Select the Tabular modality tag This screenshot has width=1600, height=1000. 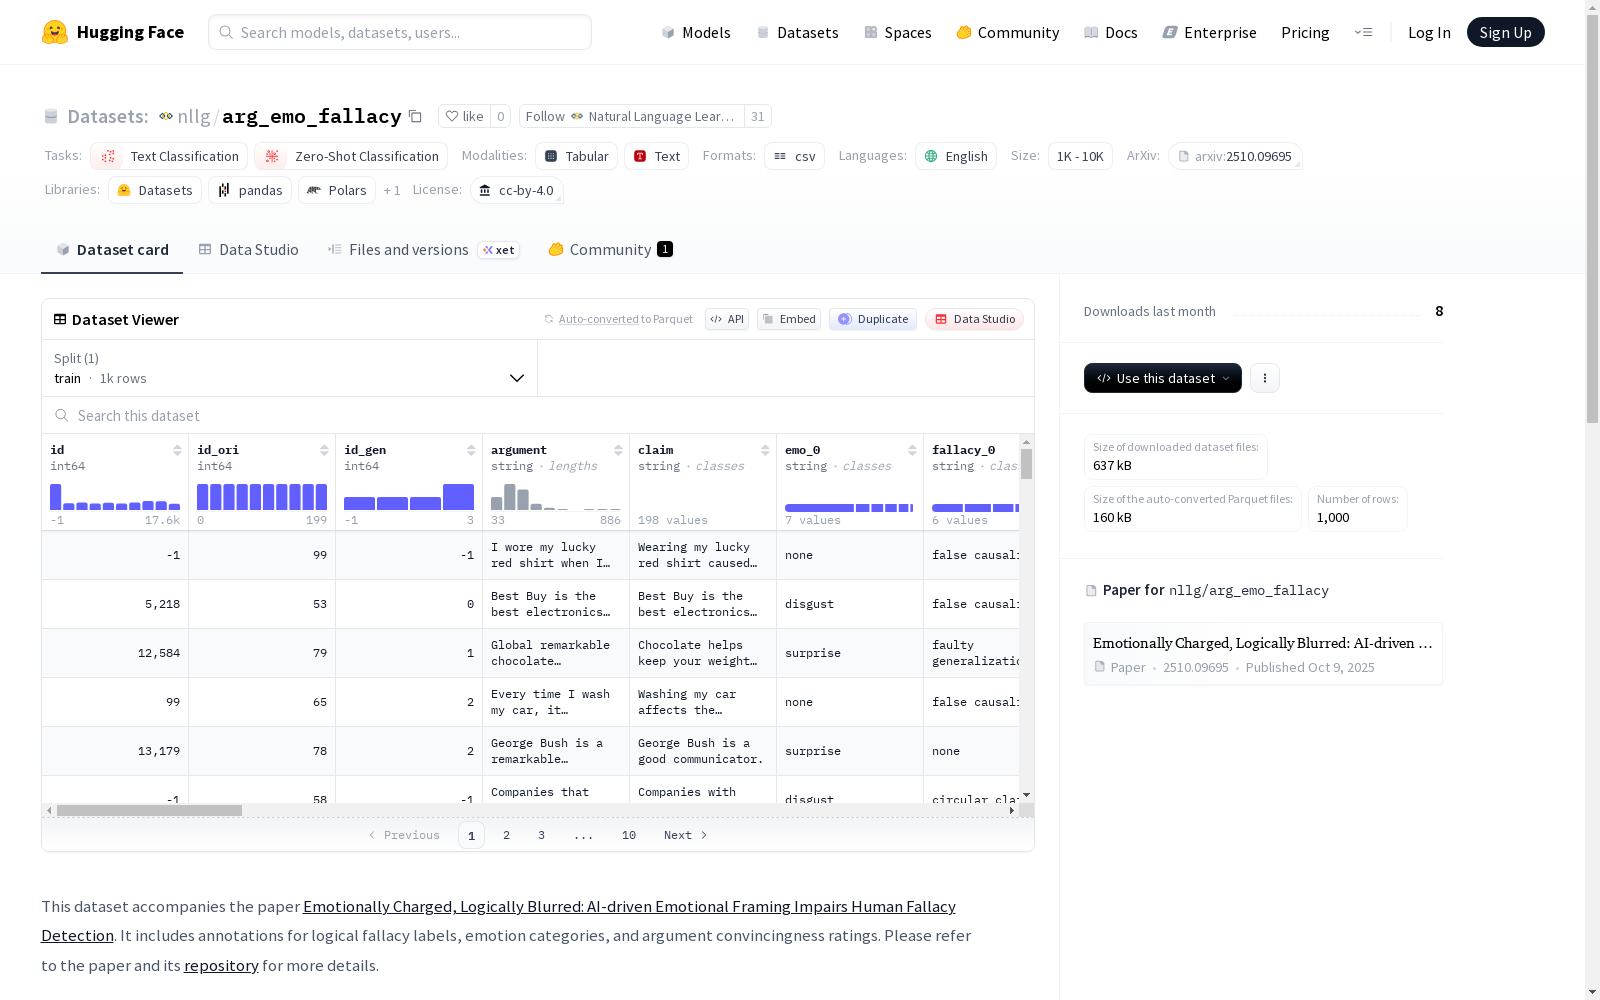(x=576, y=156)
